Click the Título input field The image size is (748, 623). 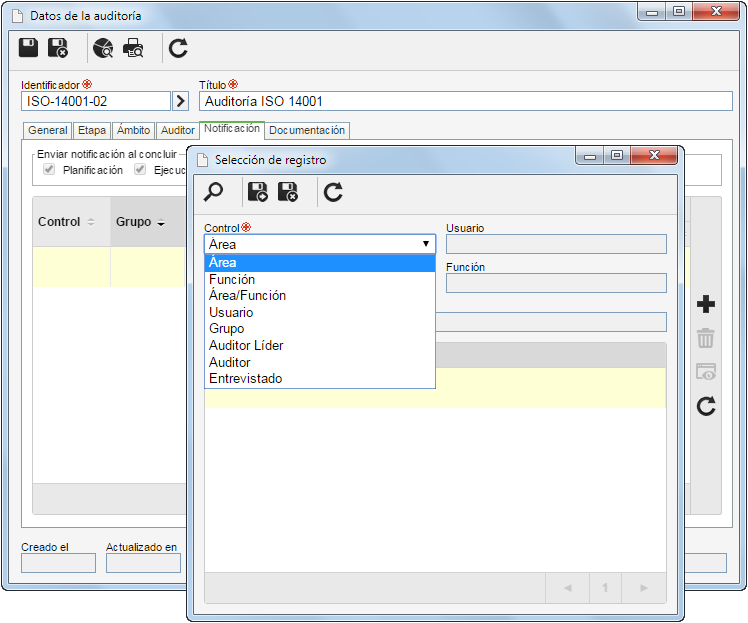466,101
